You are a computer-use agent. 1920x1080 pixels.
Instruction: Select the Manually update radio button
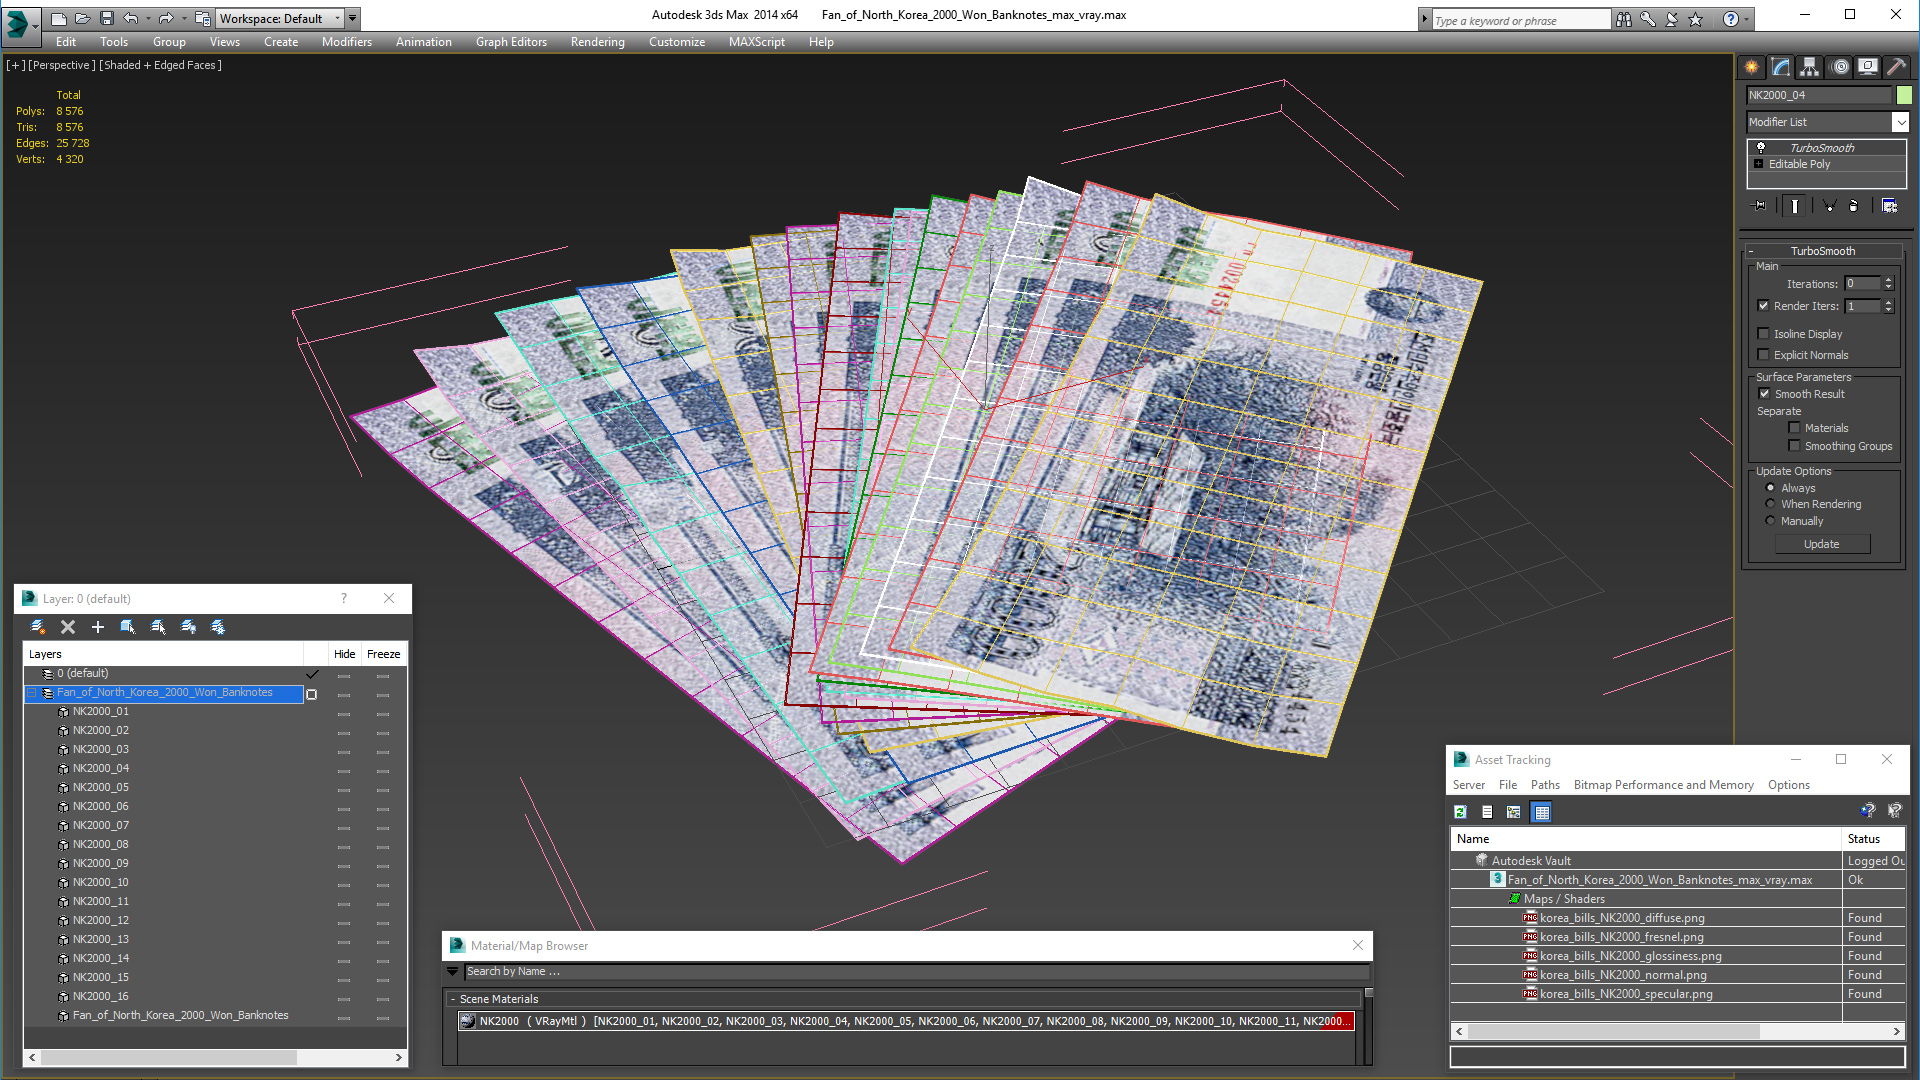(x=1771, y=521)
